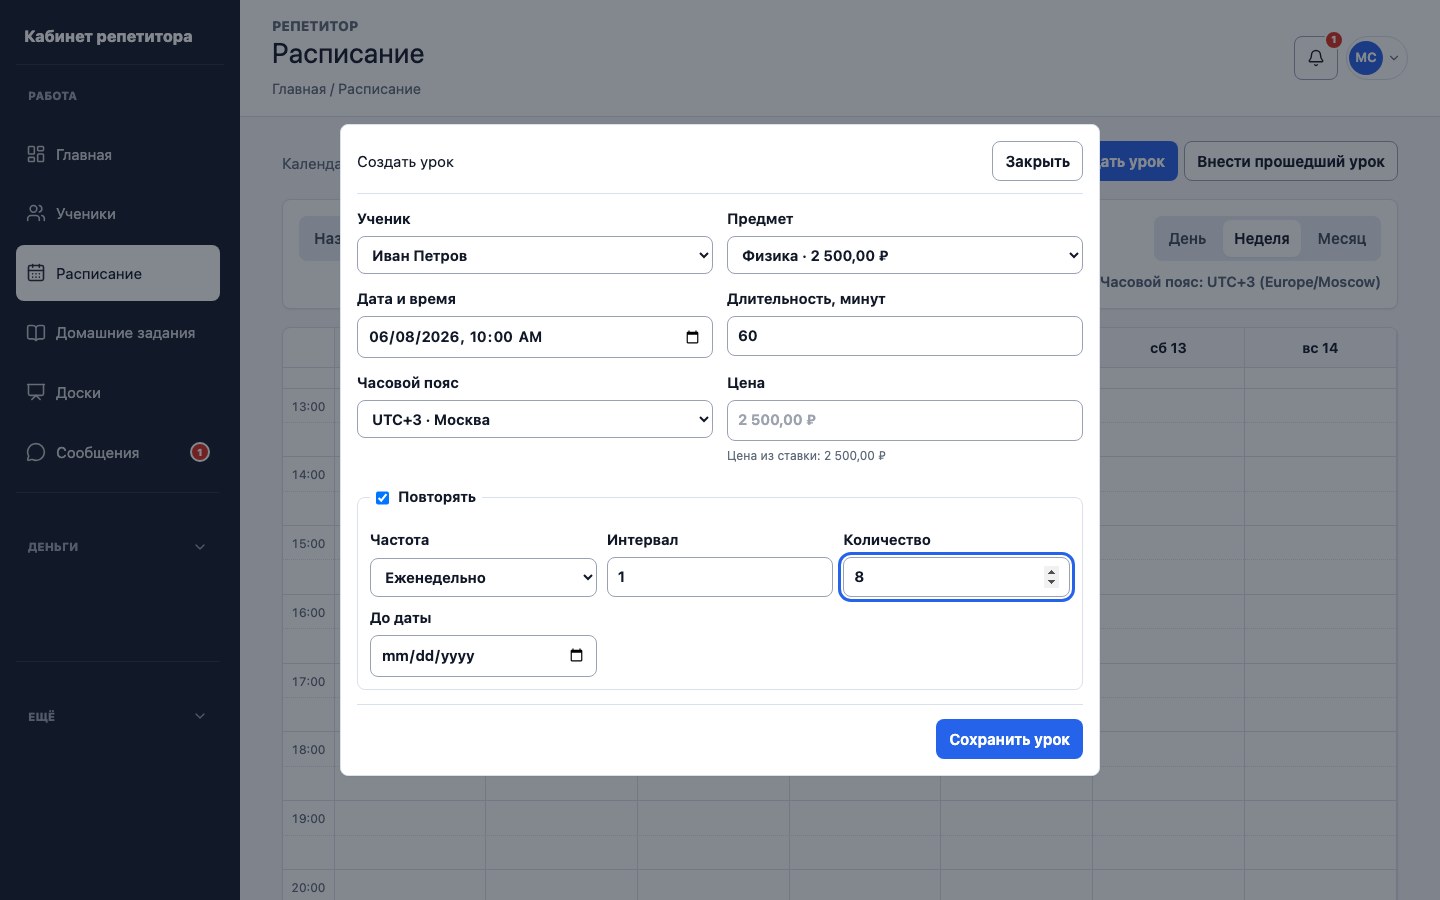Click the Сохранить урок button
The width and height of the screenshot is (1440, 900).
coord(1009,739)
